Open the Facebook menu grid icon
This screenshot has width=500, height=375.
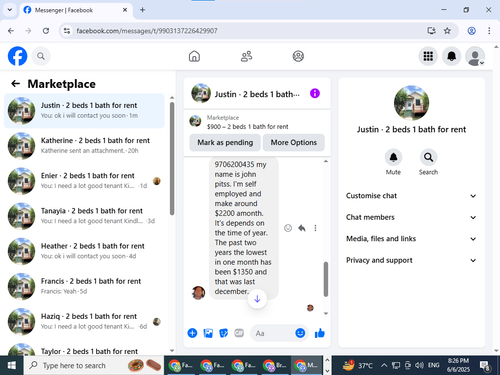[428, 56]
